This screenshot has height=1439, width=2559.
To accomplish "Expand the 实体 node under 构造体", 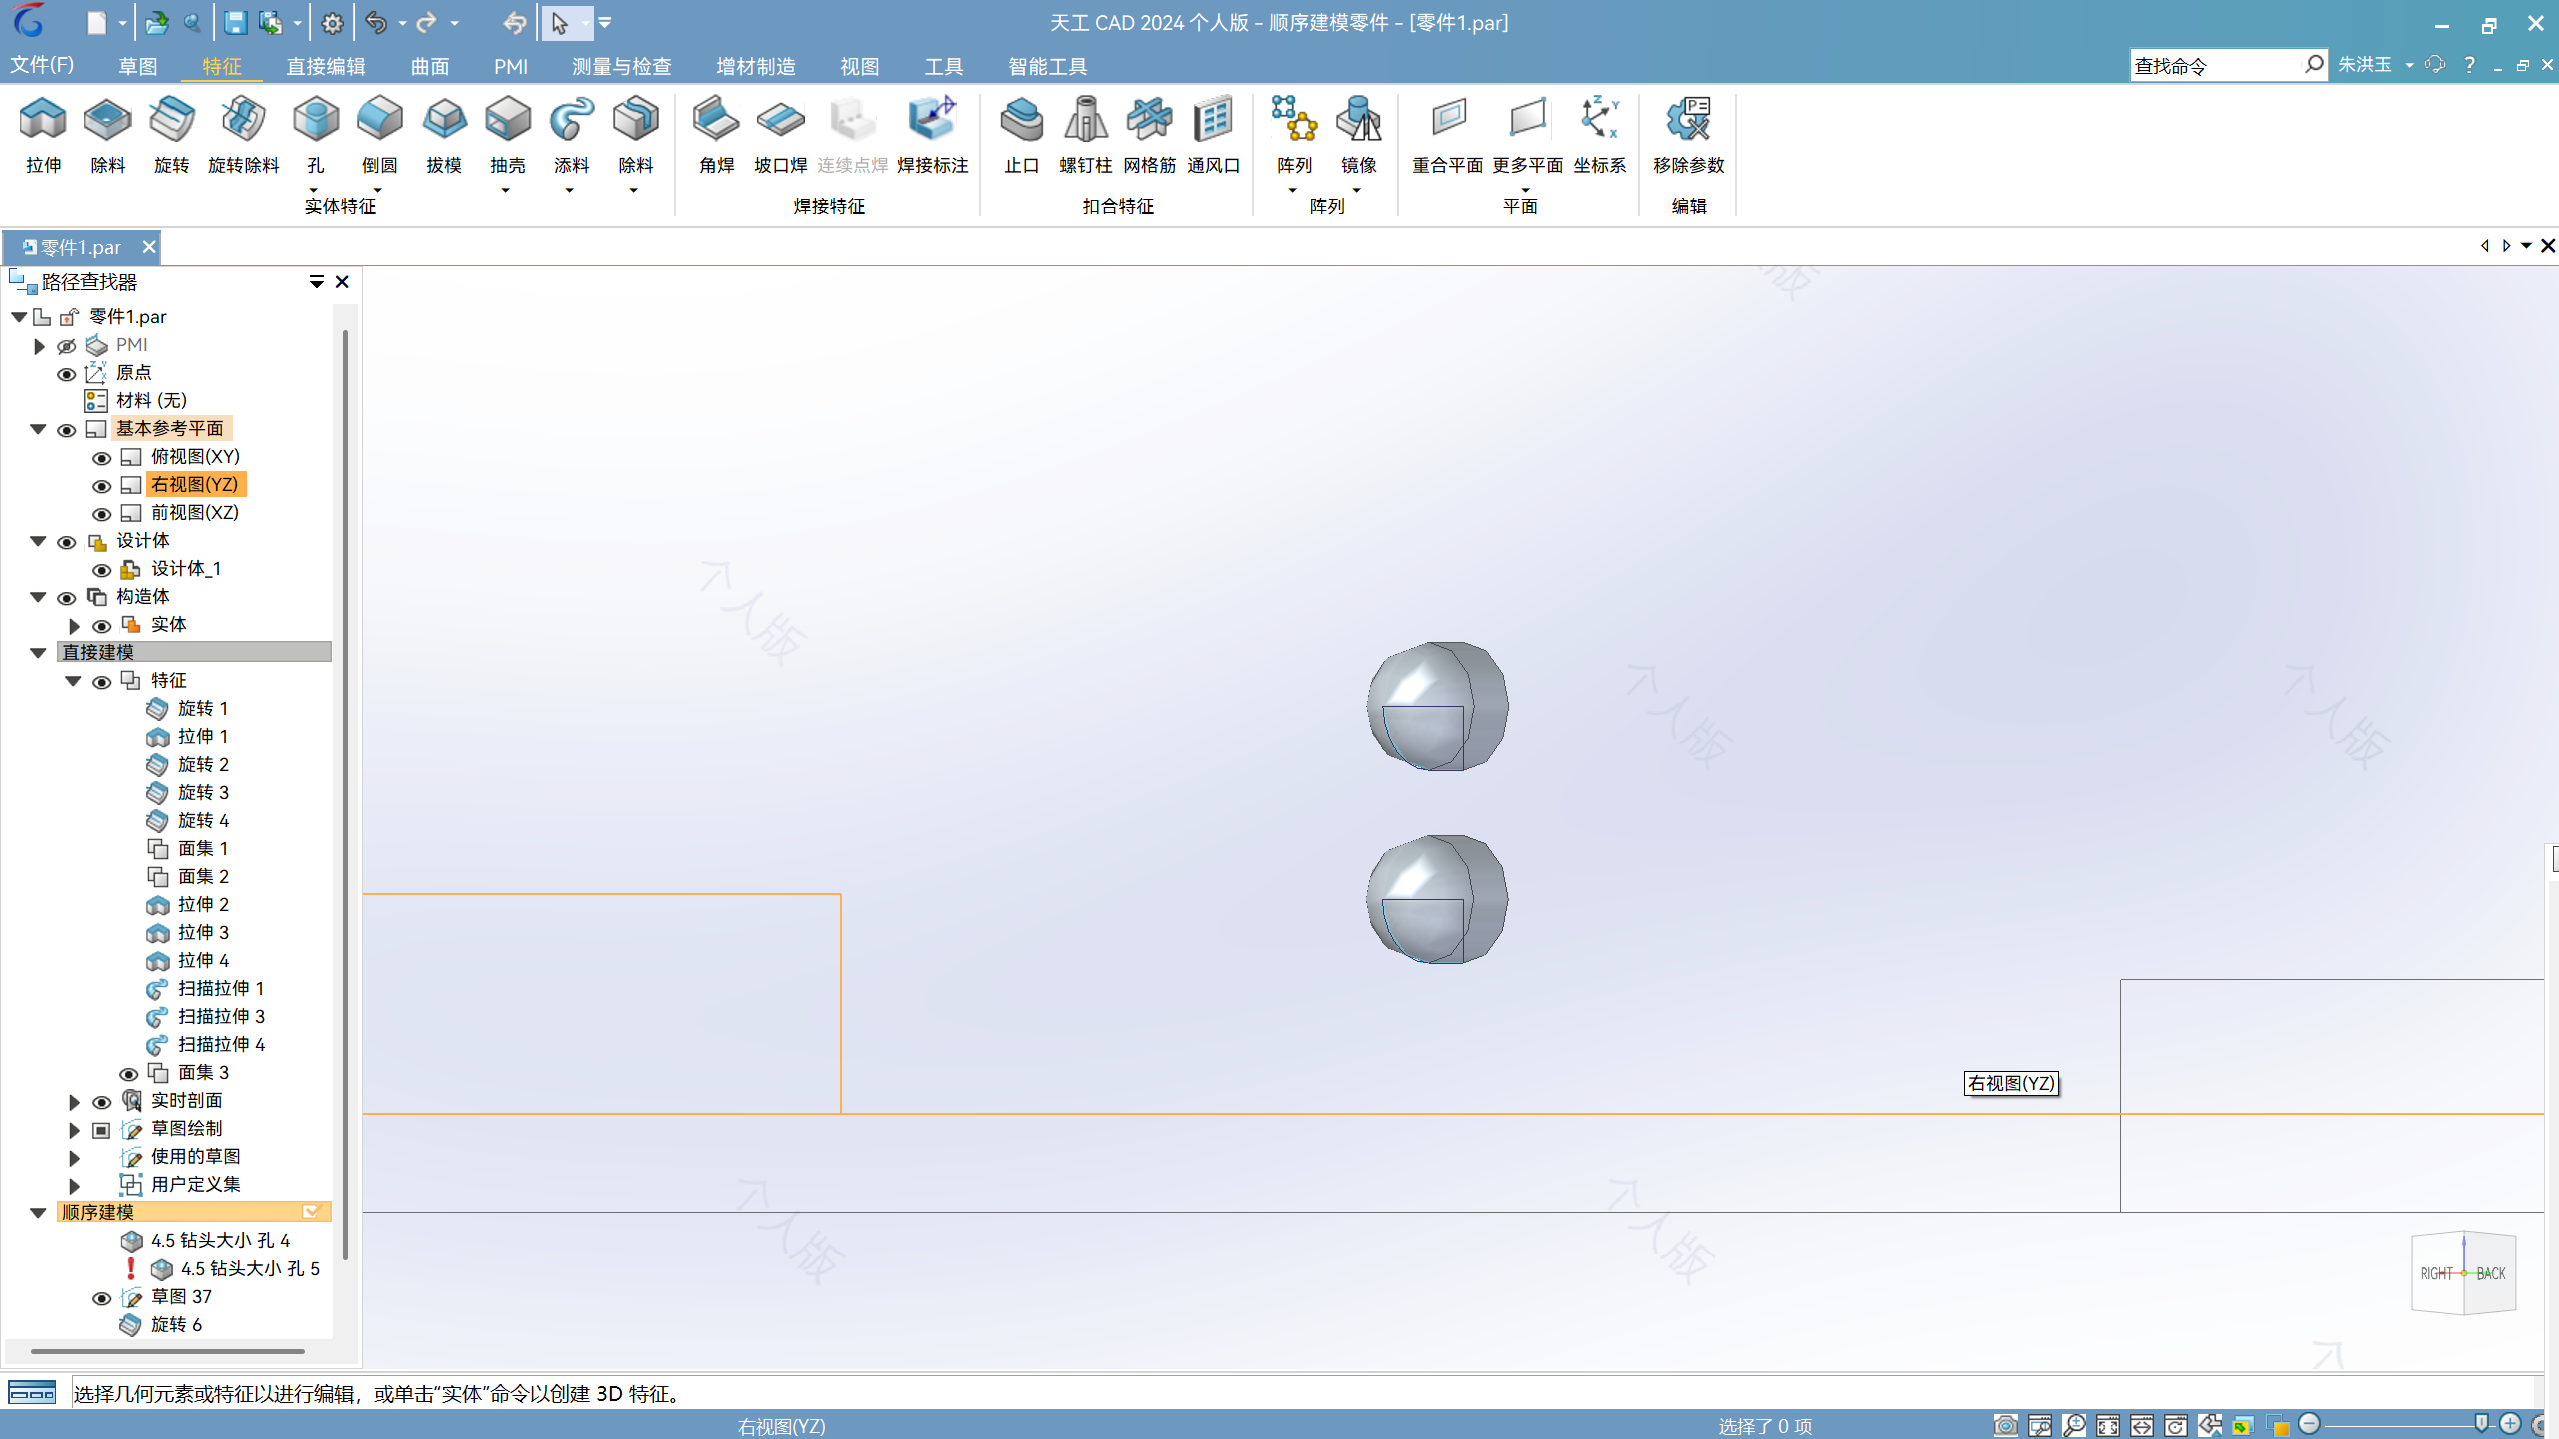I will click(74, 626).
